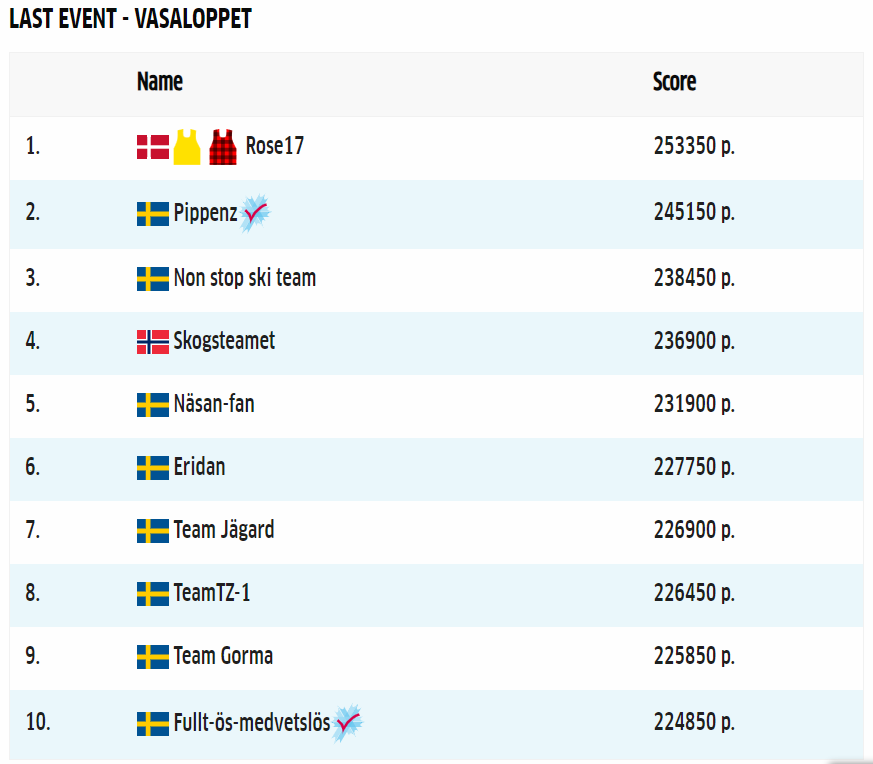Open the Rose17 team name
This screenshot has height=764, width=873.
point(274,146)
